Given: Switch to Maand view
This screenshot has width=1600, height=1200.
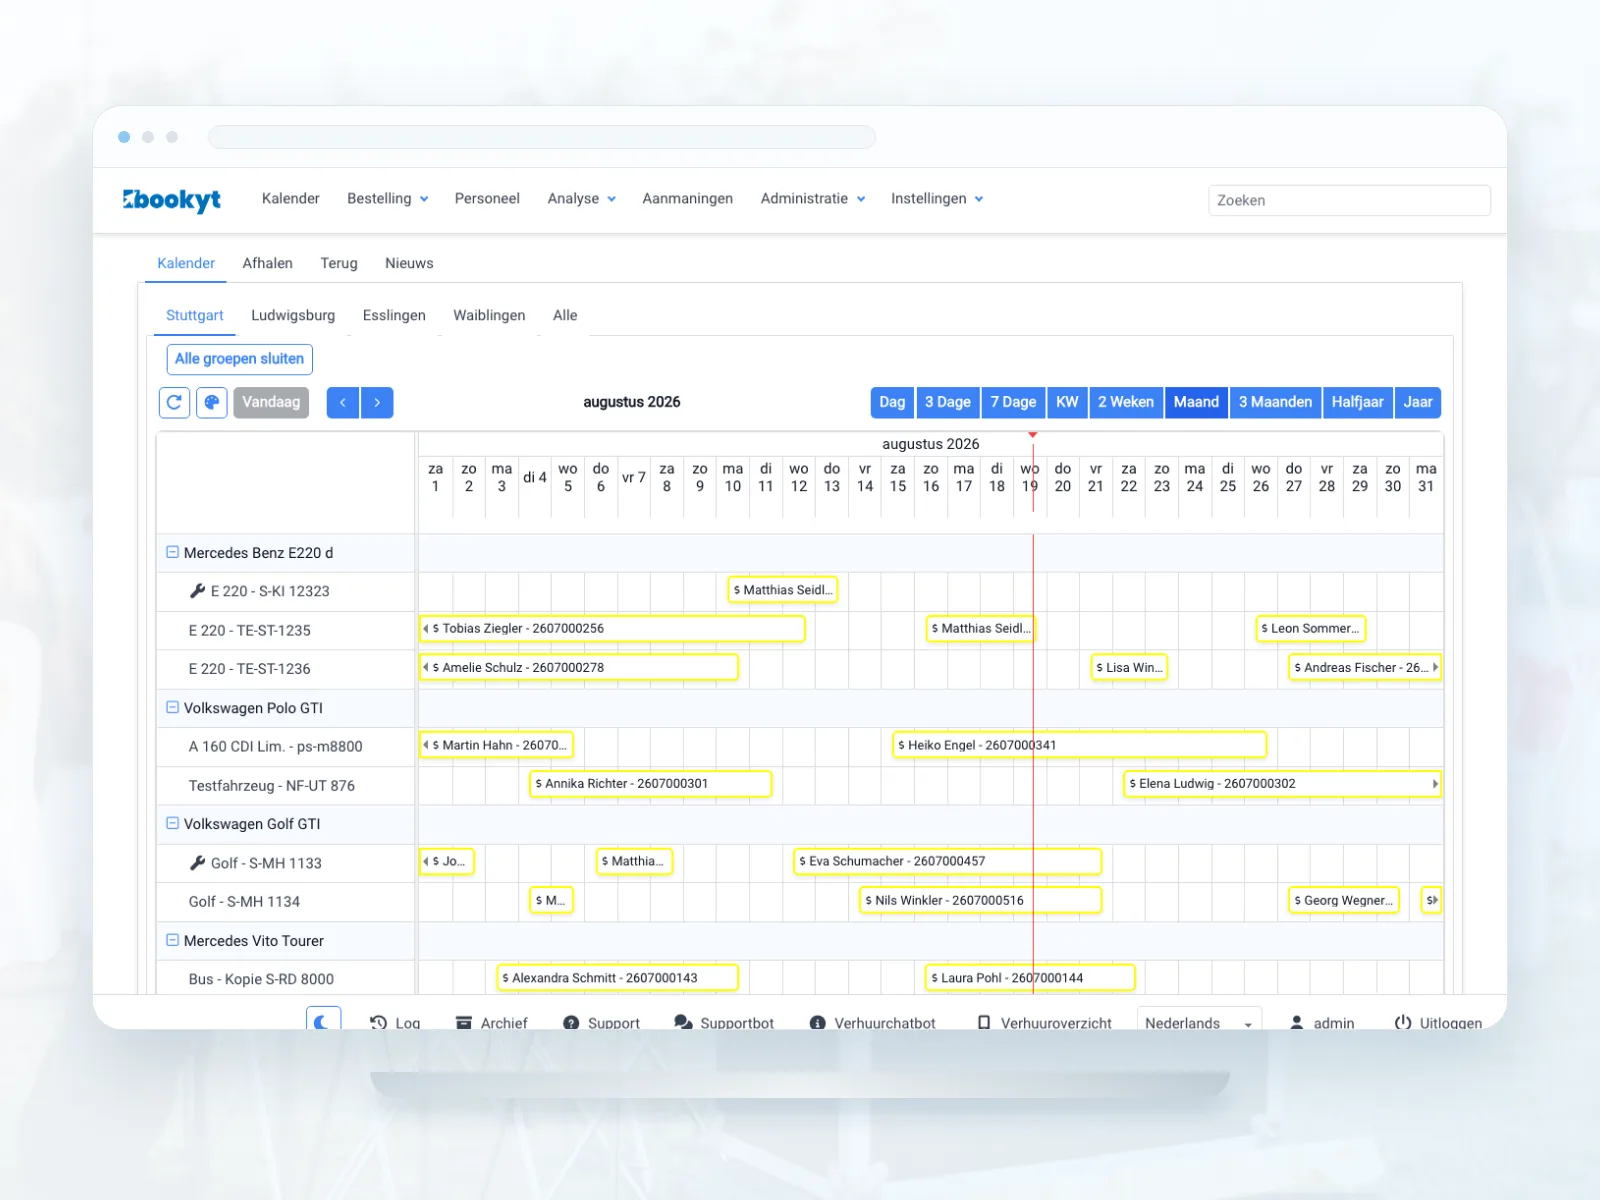Looking at the screenshot, I should 1196,402.
